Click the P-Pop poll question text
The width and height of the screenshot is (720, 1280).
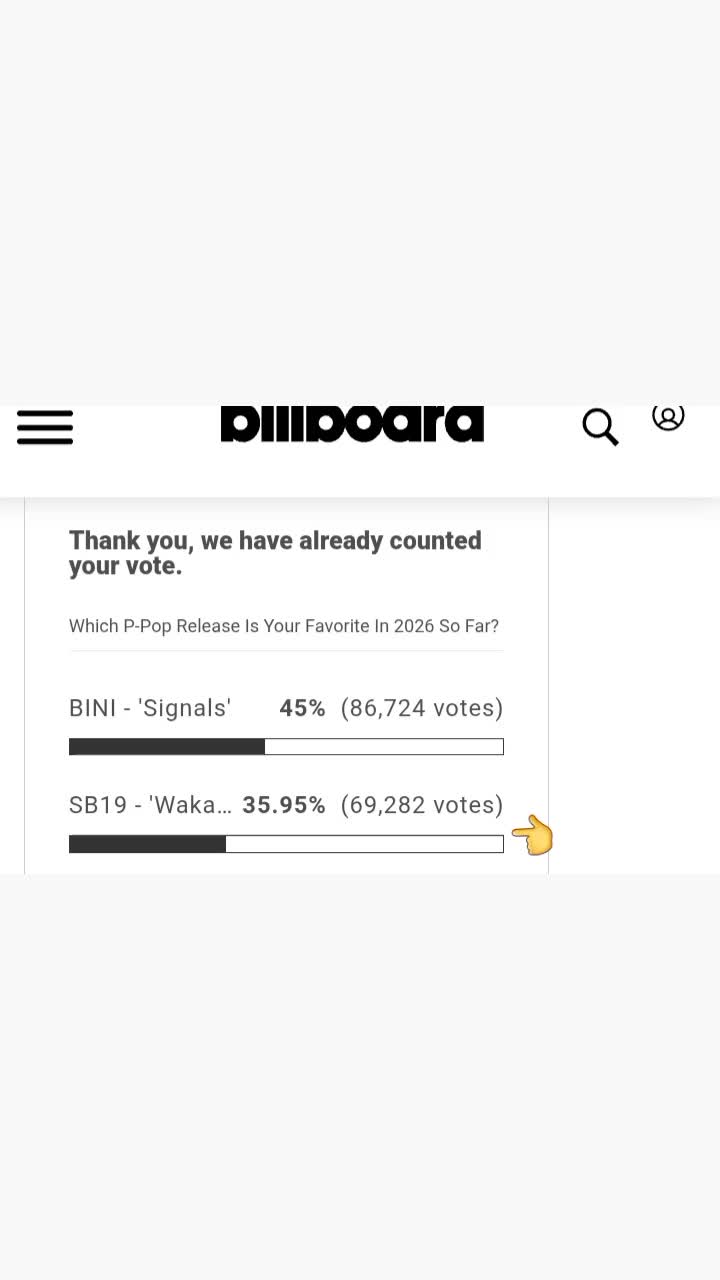click(x=284, y=626)
